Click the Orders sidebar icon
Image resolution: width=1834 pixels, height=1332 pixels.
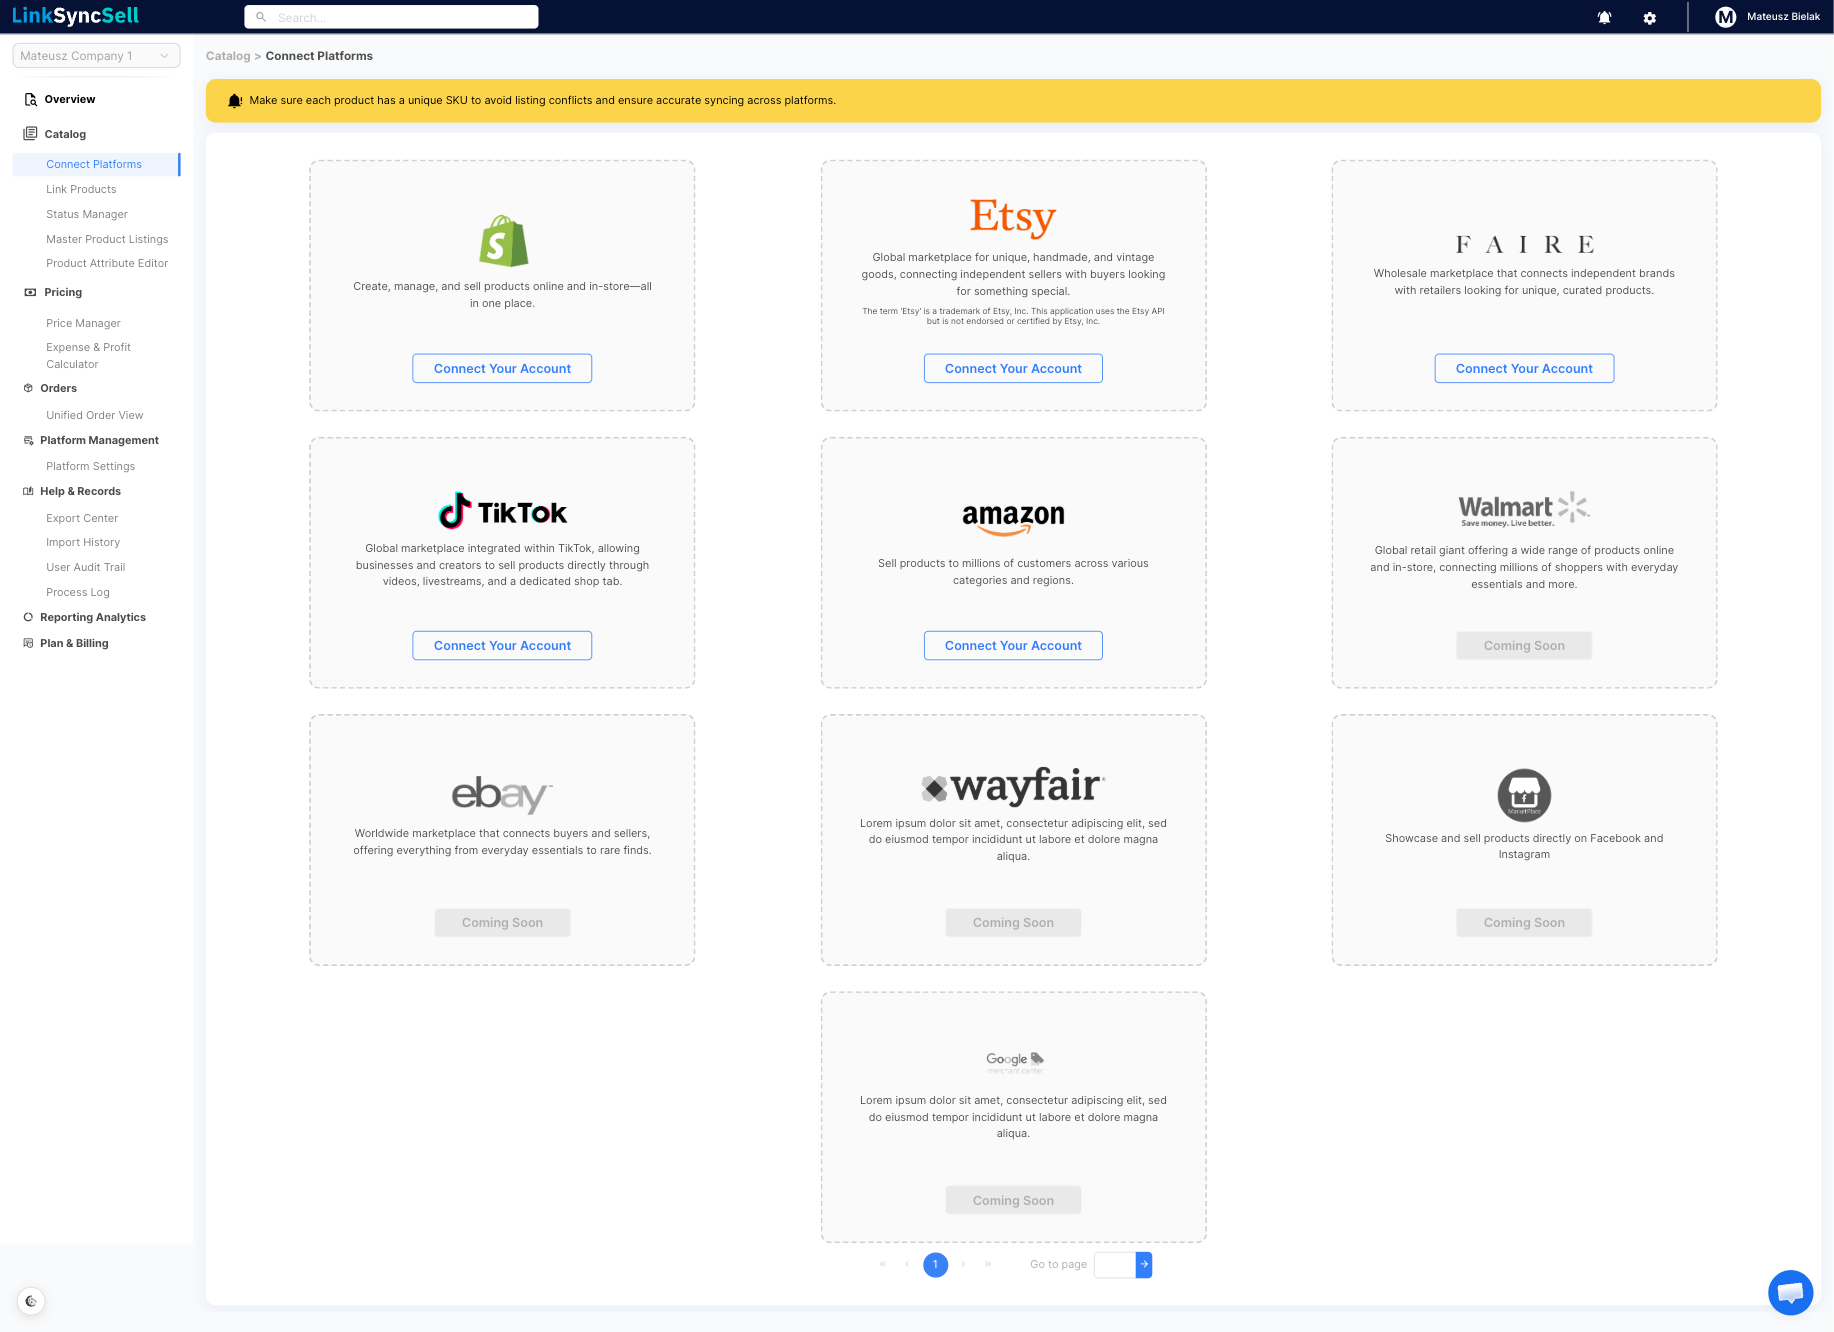point(28,388)
